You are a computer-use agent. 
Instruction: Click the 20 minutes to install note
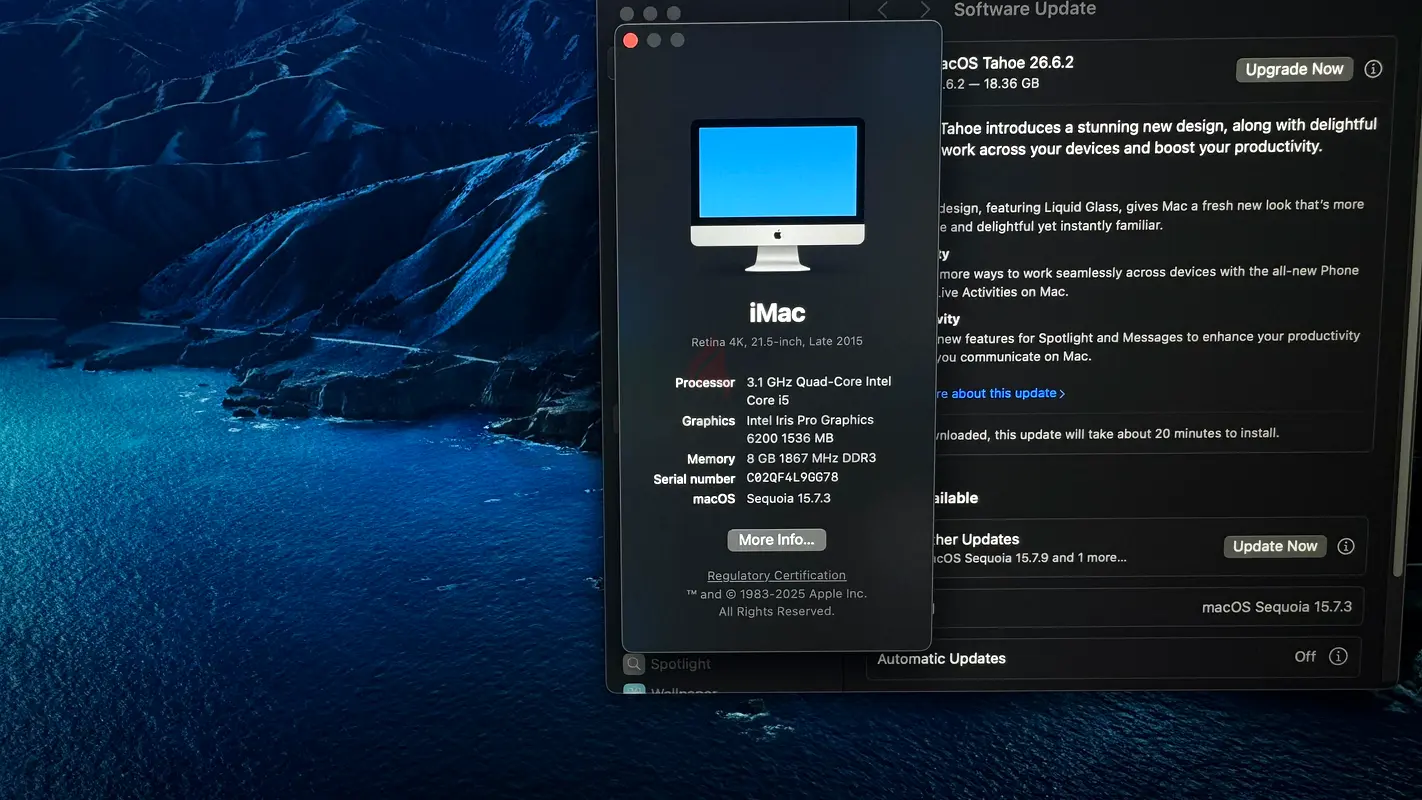coord(1107,434)
